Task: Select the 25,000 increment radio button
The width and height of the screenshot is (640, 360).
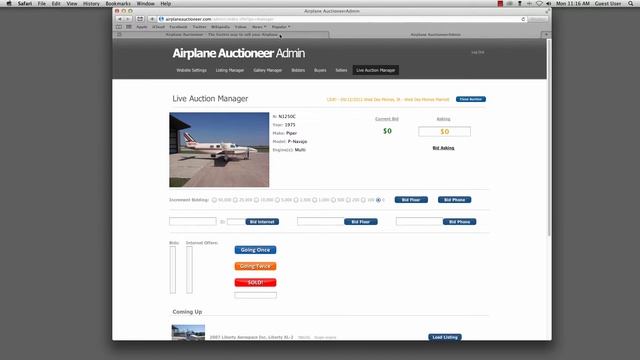Action: [x=235, y=200]
